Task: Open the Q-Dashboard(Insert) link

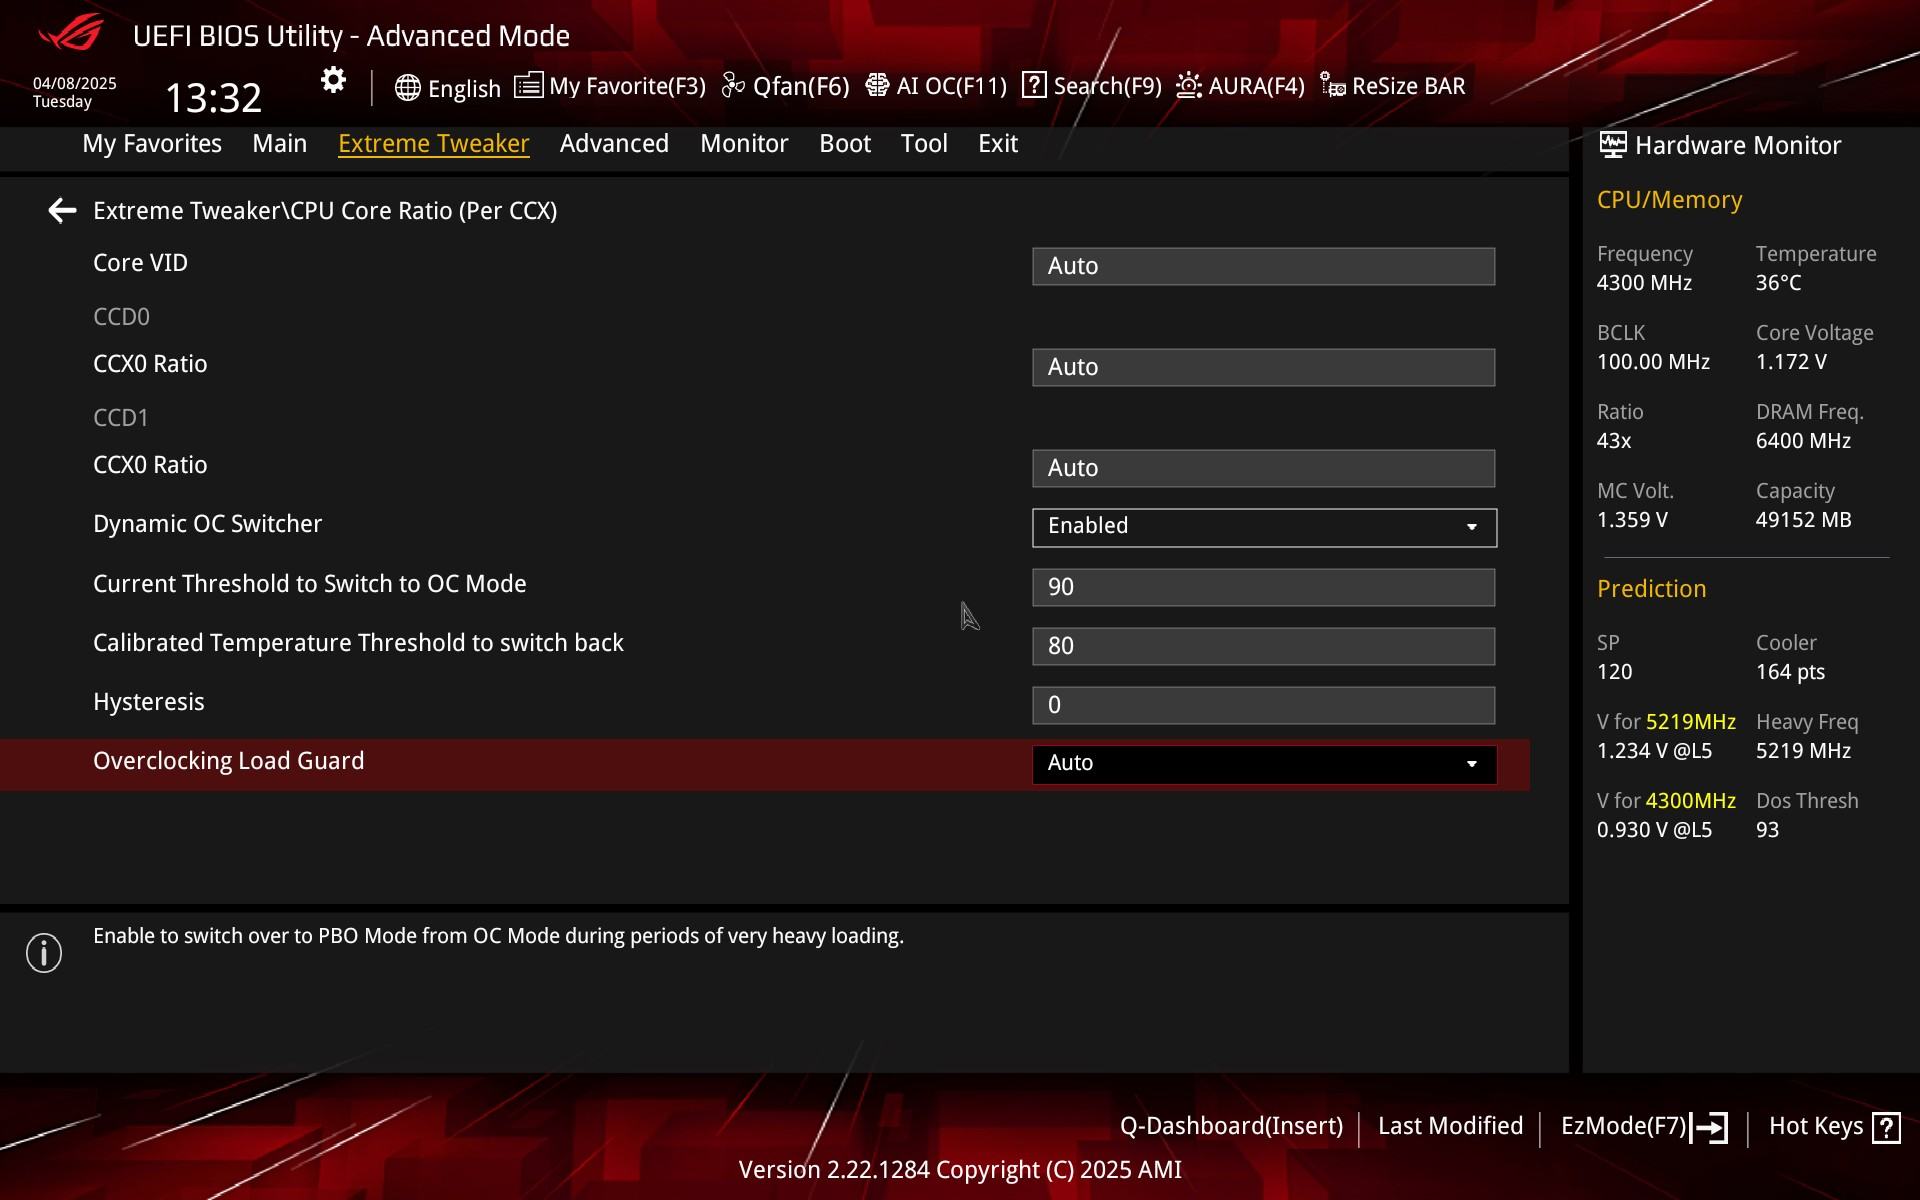Action: (x=1231, y=1126)
